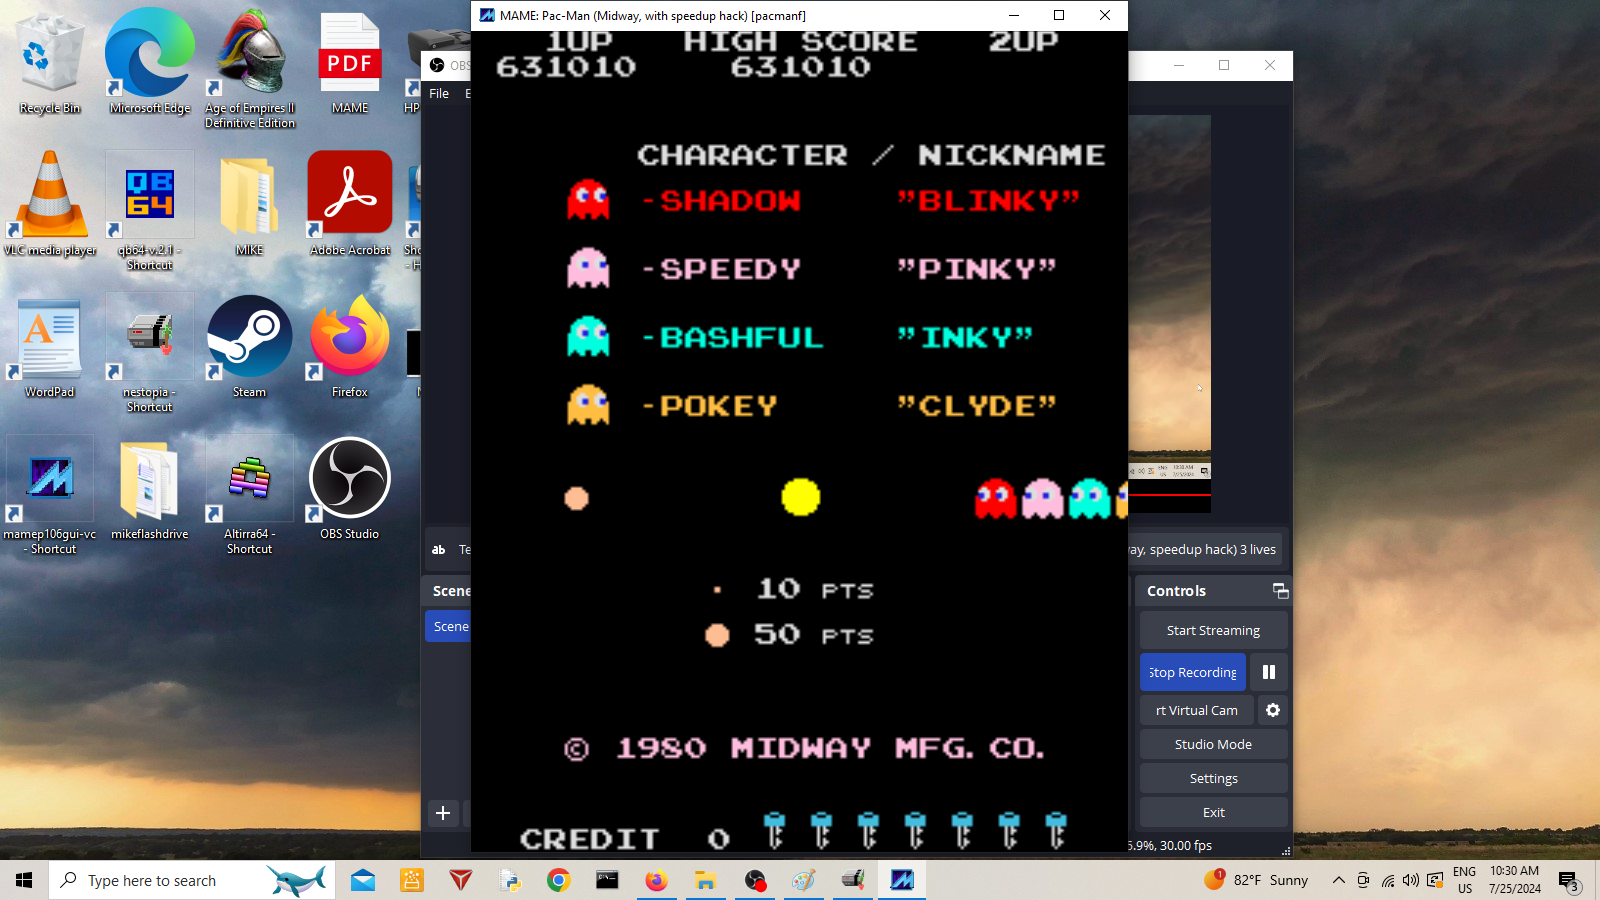The width and height of the screenshot is (1600, 900).
Task: Select the Scene item in list
Action: tap(450, 626)
